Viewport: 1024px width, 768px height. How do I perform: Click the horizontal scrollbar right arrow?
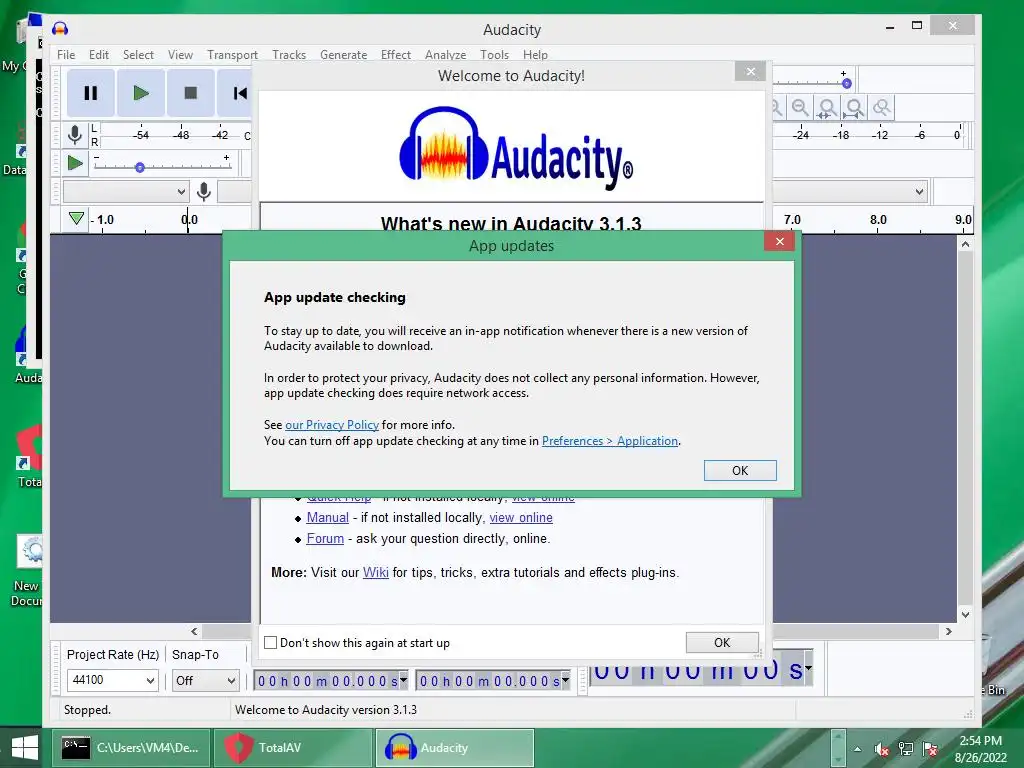(948, 632)
